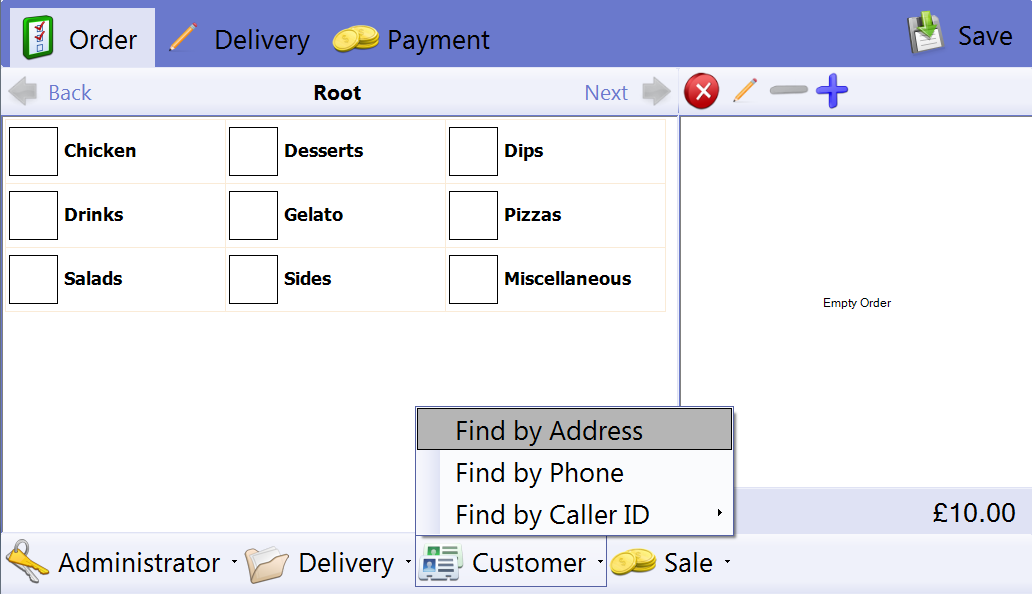Click the pencil edit item icon
This screenshot has height=594, width=1032.
click(744, 92)
